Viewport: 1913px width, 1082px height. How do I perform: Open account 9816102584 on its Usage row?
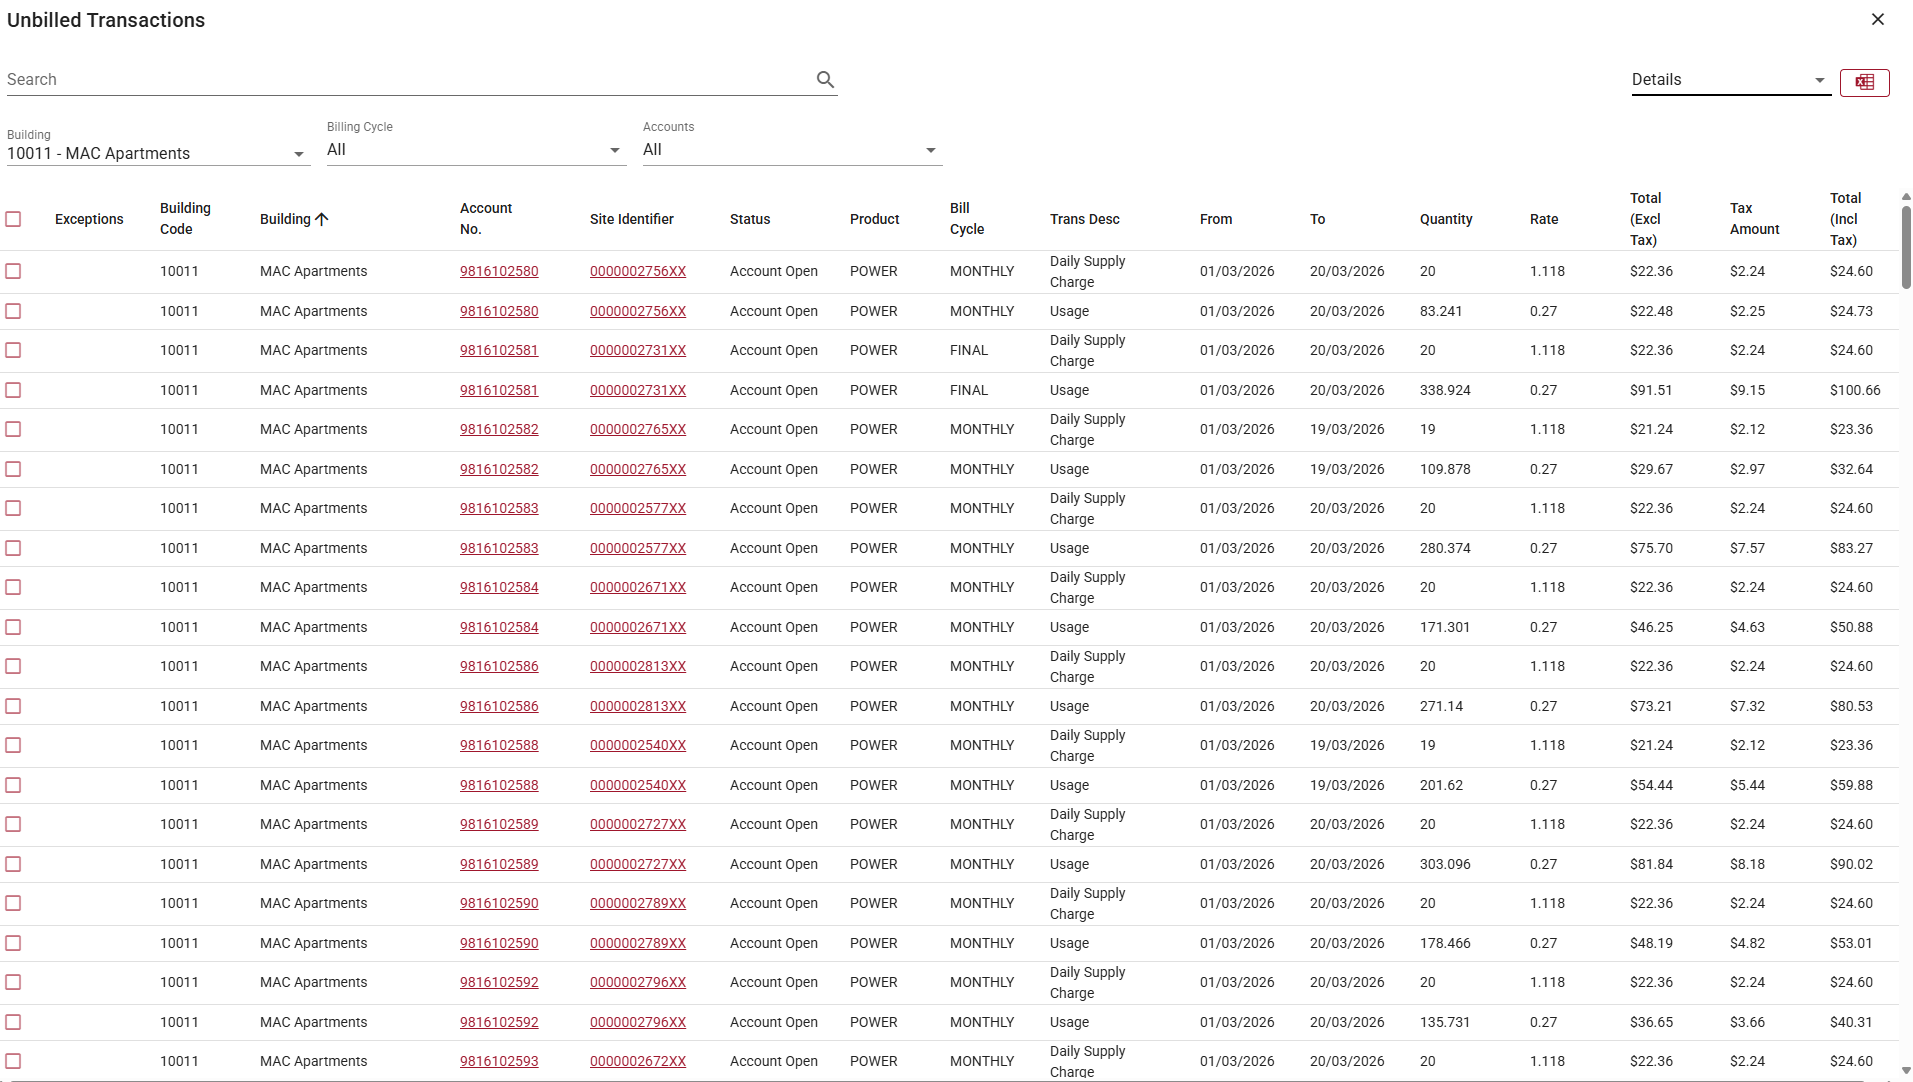point(499,627)
